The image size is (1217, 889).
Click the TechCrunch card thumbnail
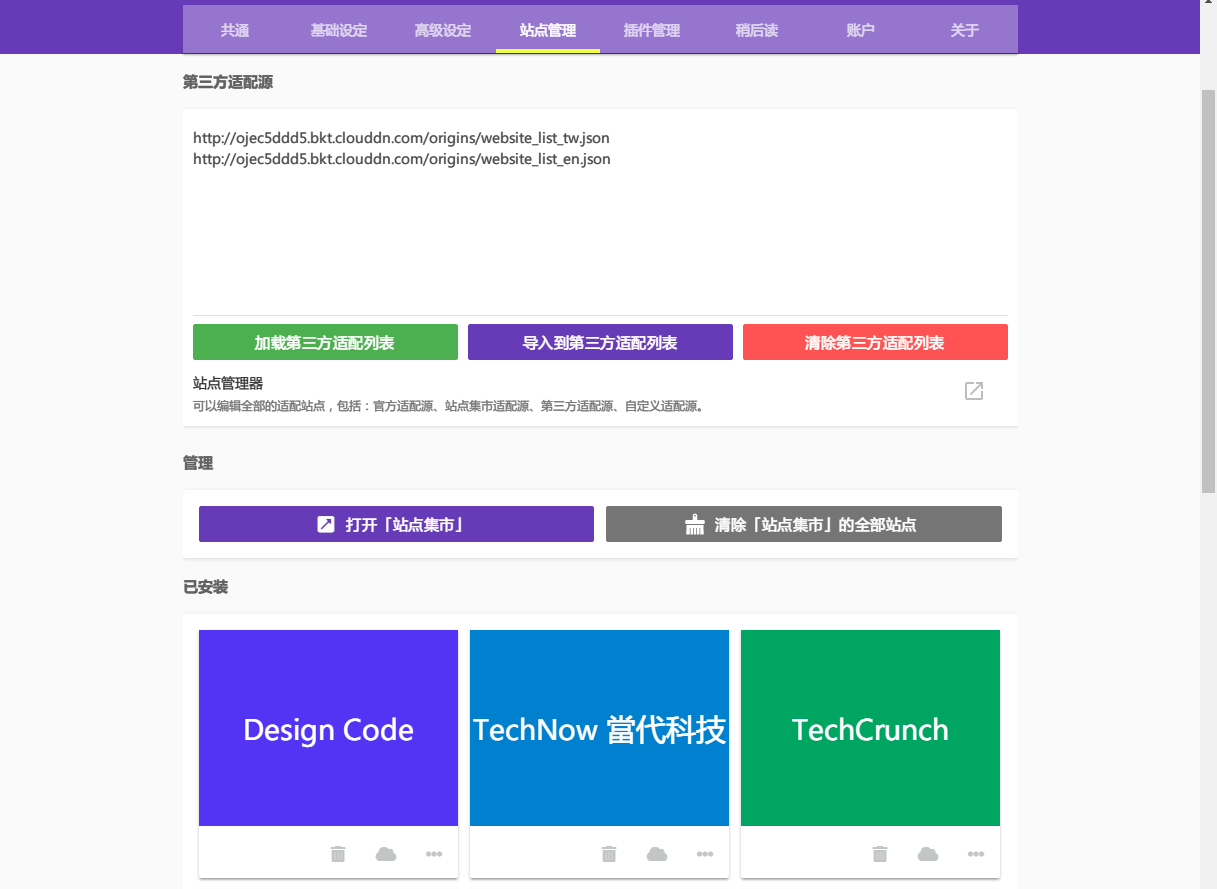tap(870, 728)
